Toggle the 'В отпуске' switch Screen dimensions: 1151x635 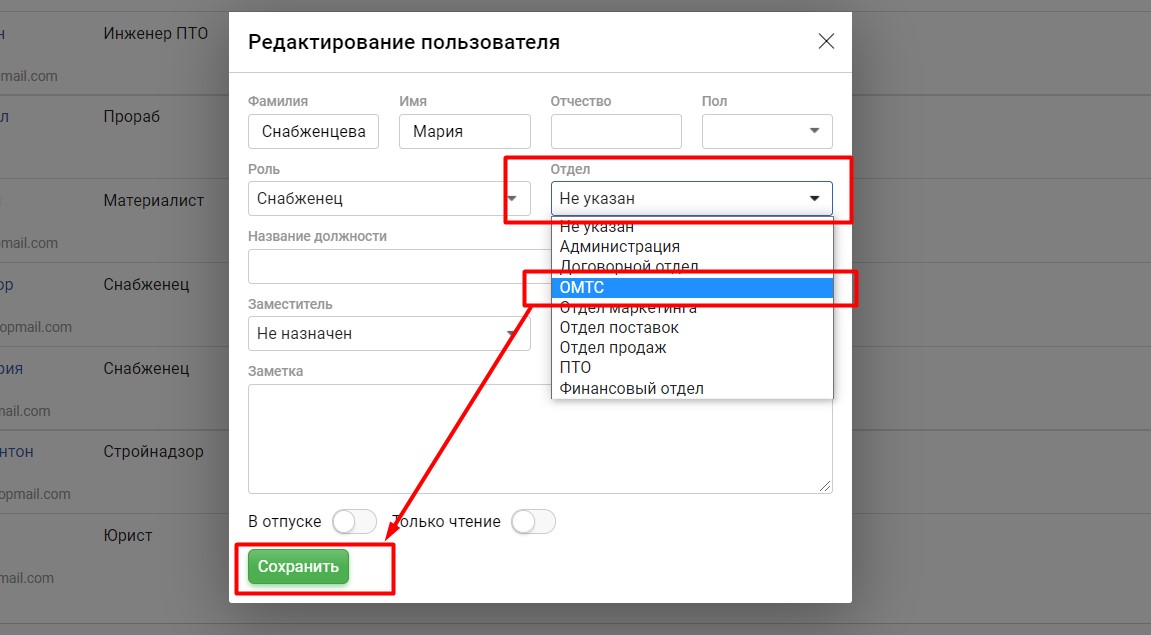click(354, 522)
